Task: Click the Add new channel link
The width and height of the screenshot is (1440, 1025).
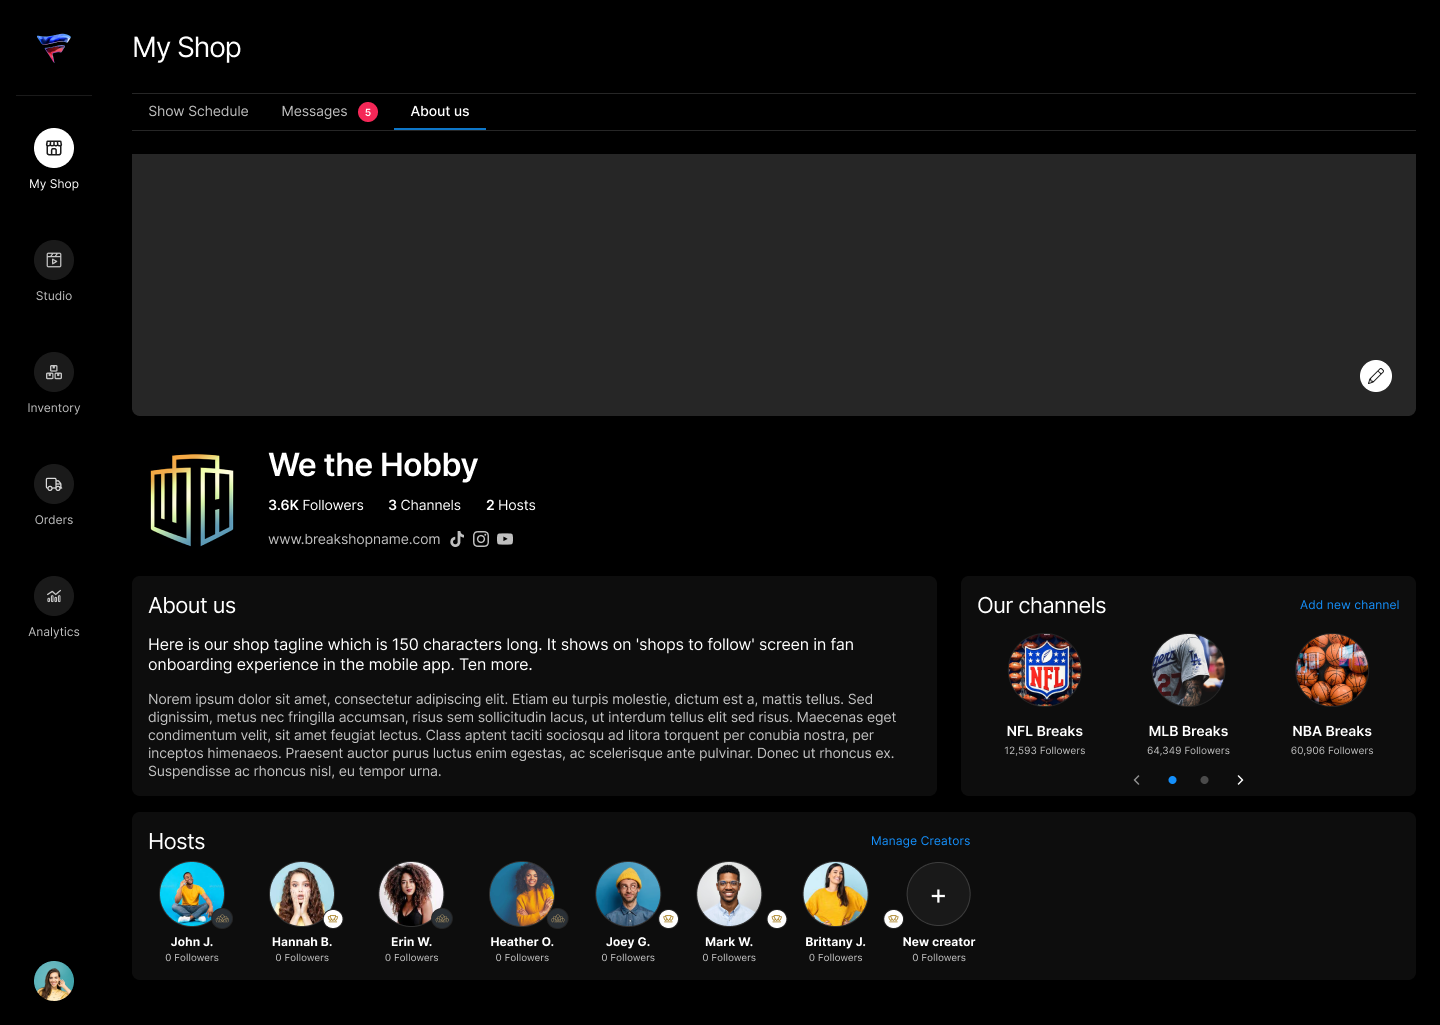Action: click(1349, 605)
